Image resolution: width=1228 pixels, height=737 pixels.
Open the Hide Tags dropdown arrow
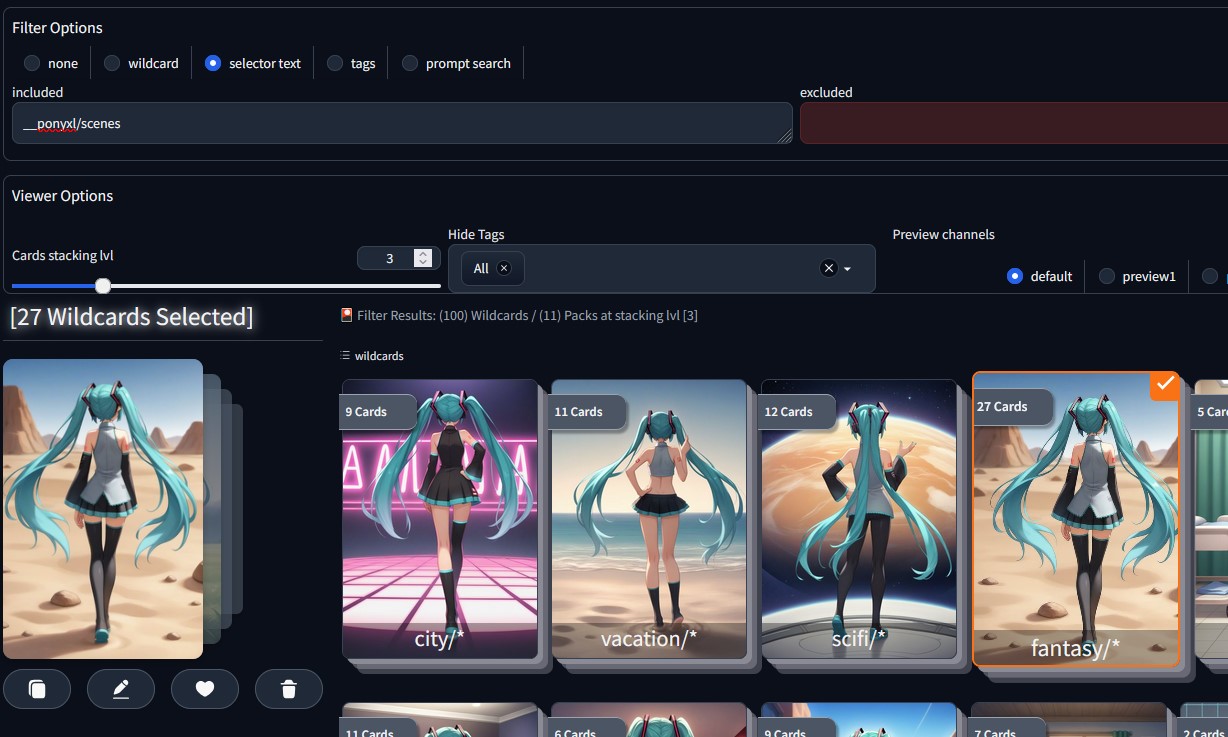[848, 269]
